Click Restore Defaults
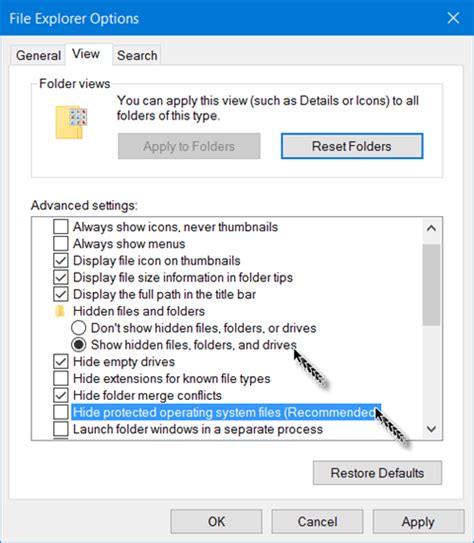This screenshot has width=474, height=543. point(377,473)
